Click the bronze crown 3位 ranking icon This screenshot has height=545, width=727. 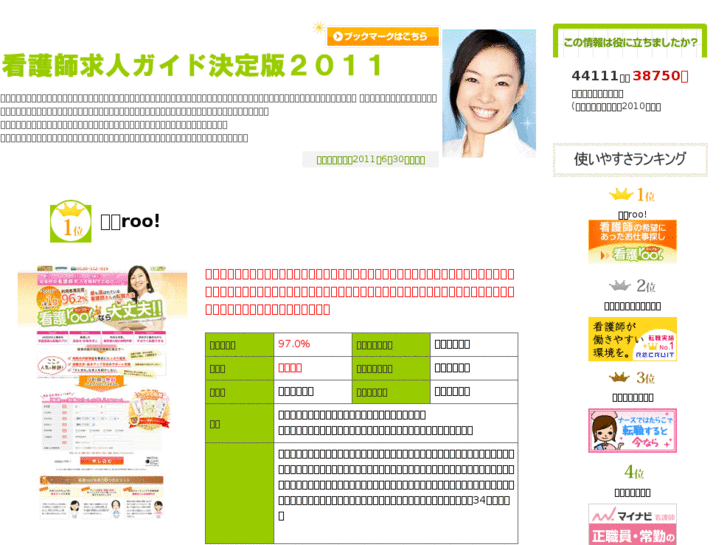631,378
